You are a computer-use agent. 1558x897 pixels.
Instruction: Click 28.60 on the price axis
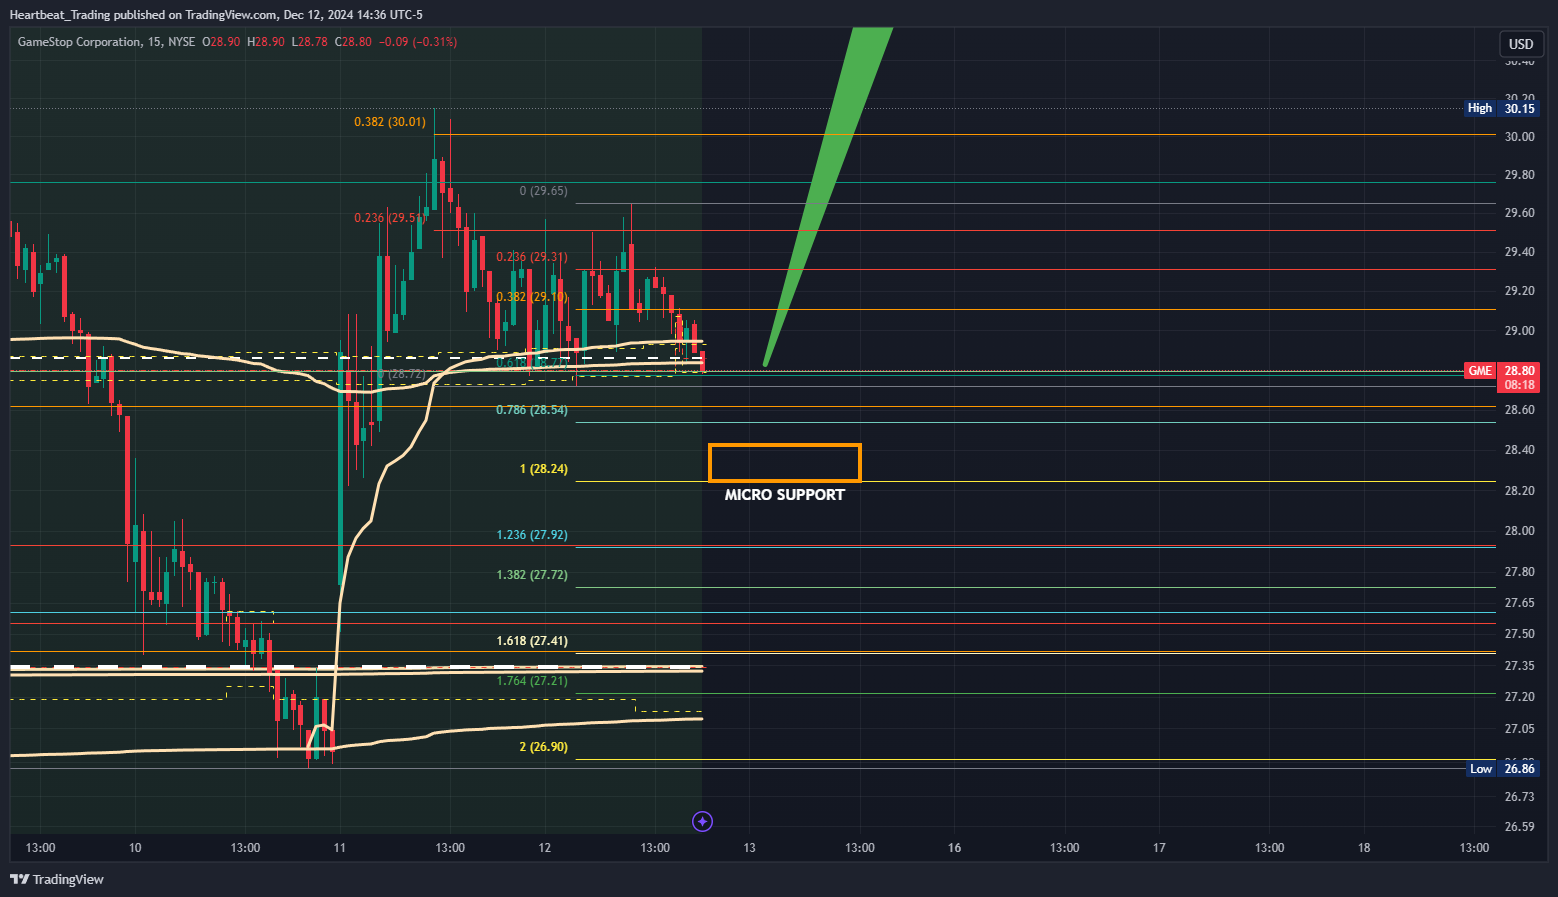[x=1519, y=410]
